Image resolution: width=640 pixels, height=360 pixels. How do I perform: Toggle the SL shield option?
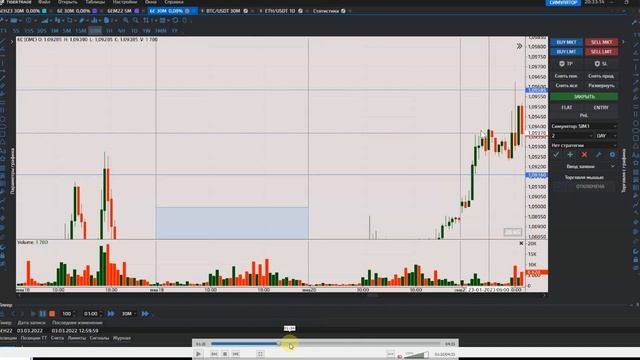[x=601, y=64]
